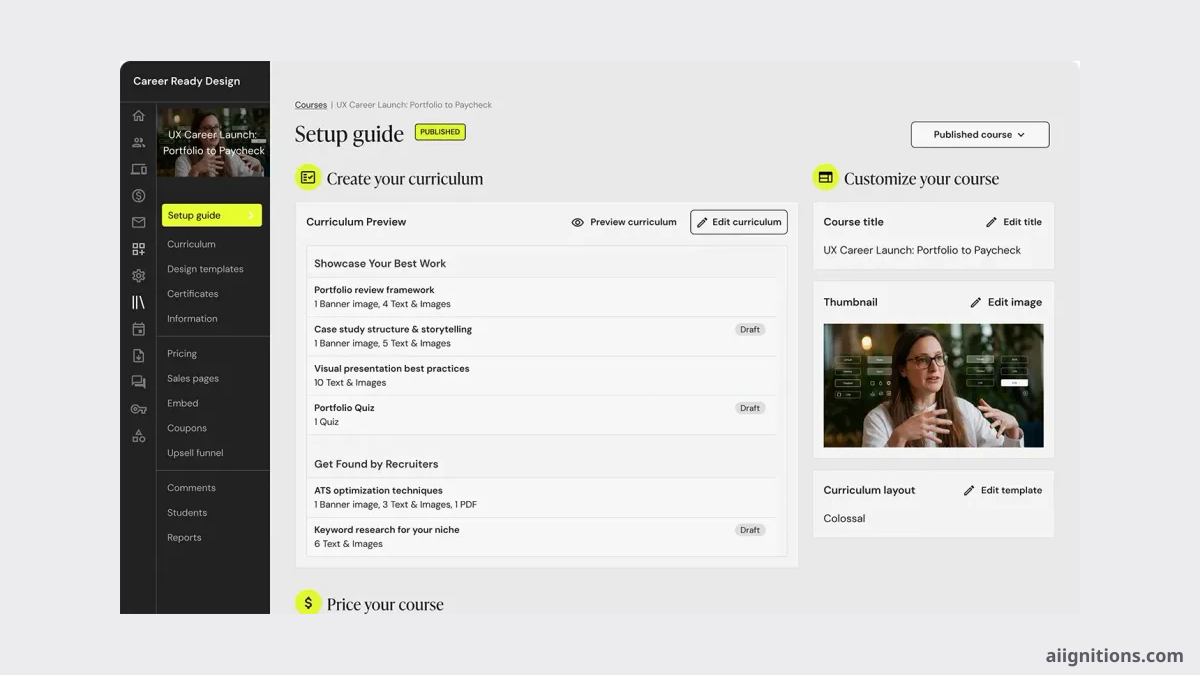This screenshot has height=675, width=1200.
Task: Click the Courses breadcrumb link
Action: click(x=311, y=105)
